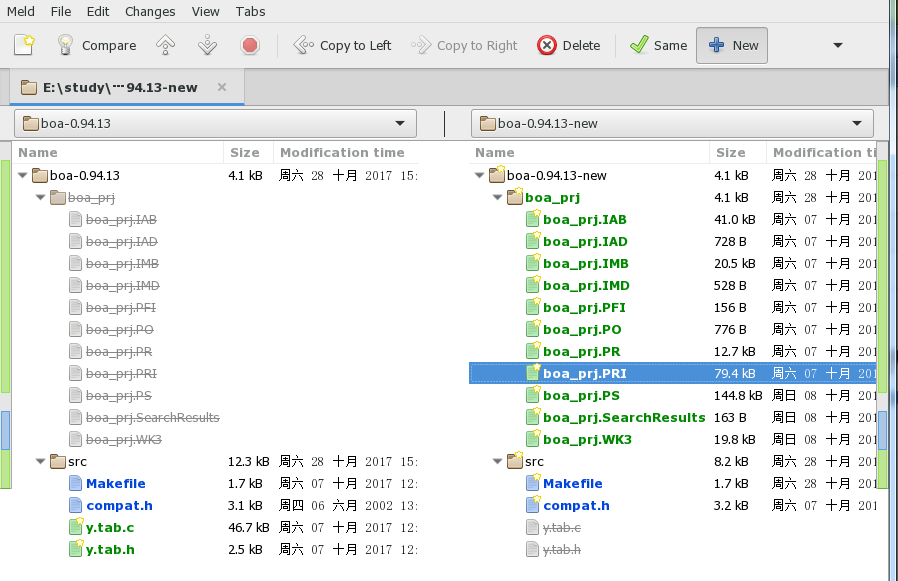Go to previous change up arrow
This screenshot has height=581, width=898.
(x=166, y=45)
